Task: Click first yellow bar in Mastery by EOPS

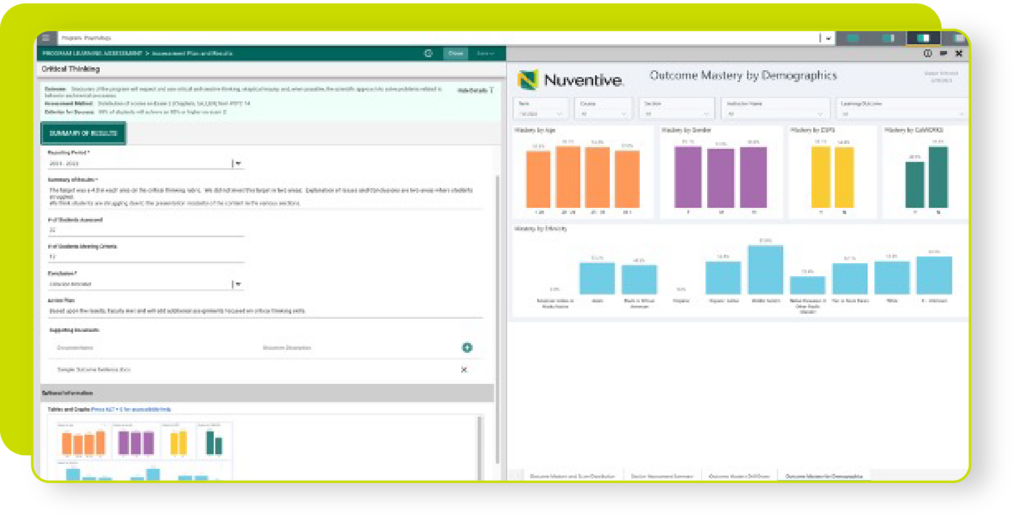Action: 821,177
